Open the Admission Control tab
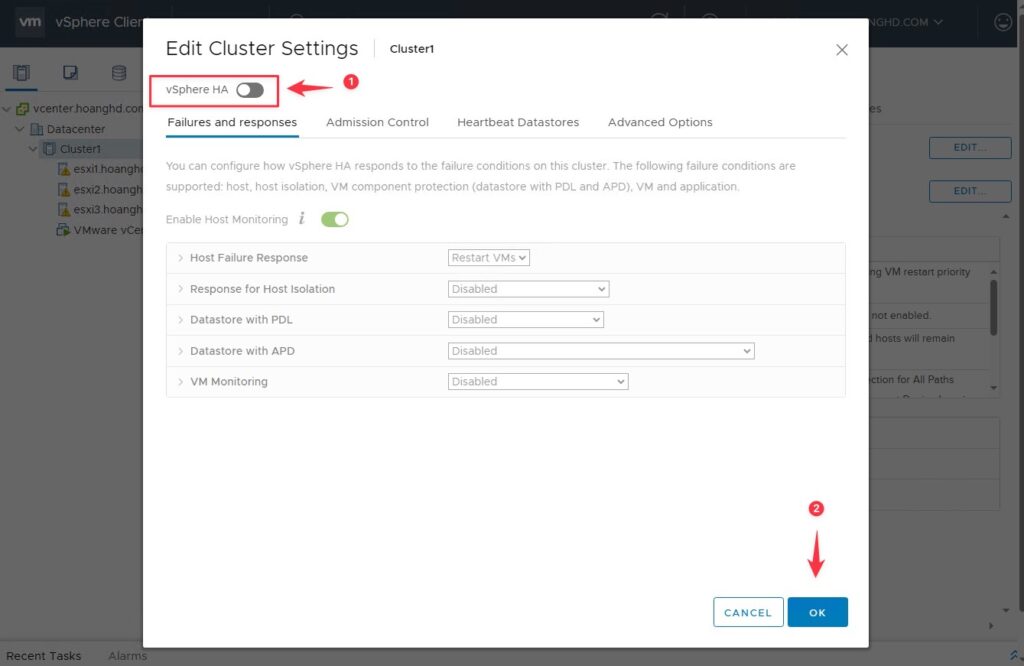This screenshot has width=1024, height=666. click(x=377, y=122)
